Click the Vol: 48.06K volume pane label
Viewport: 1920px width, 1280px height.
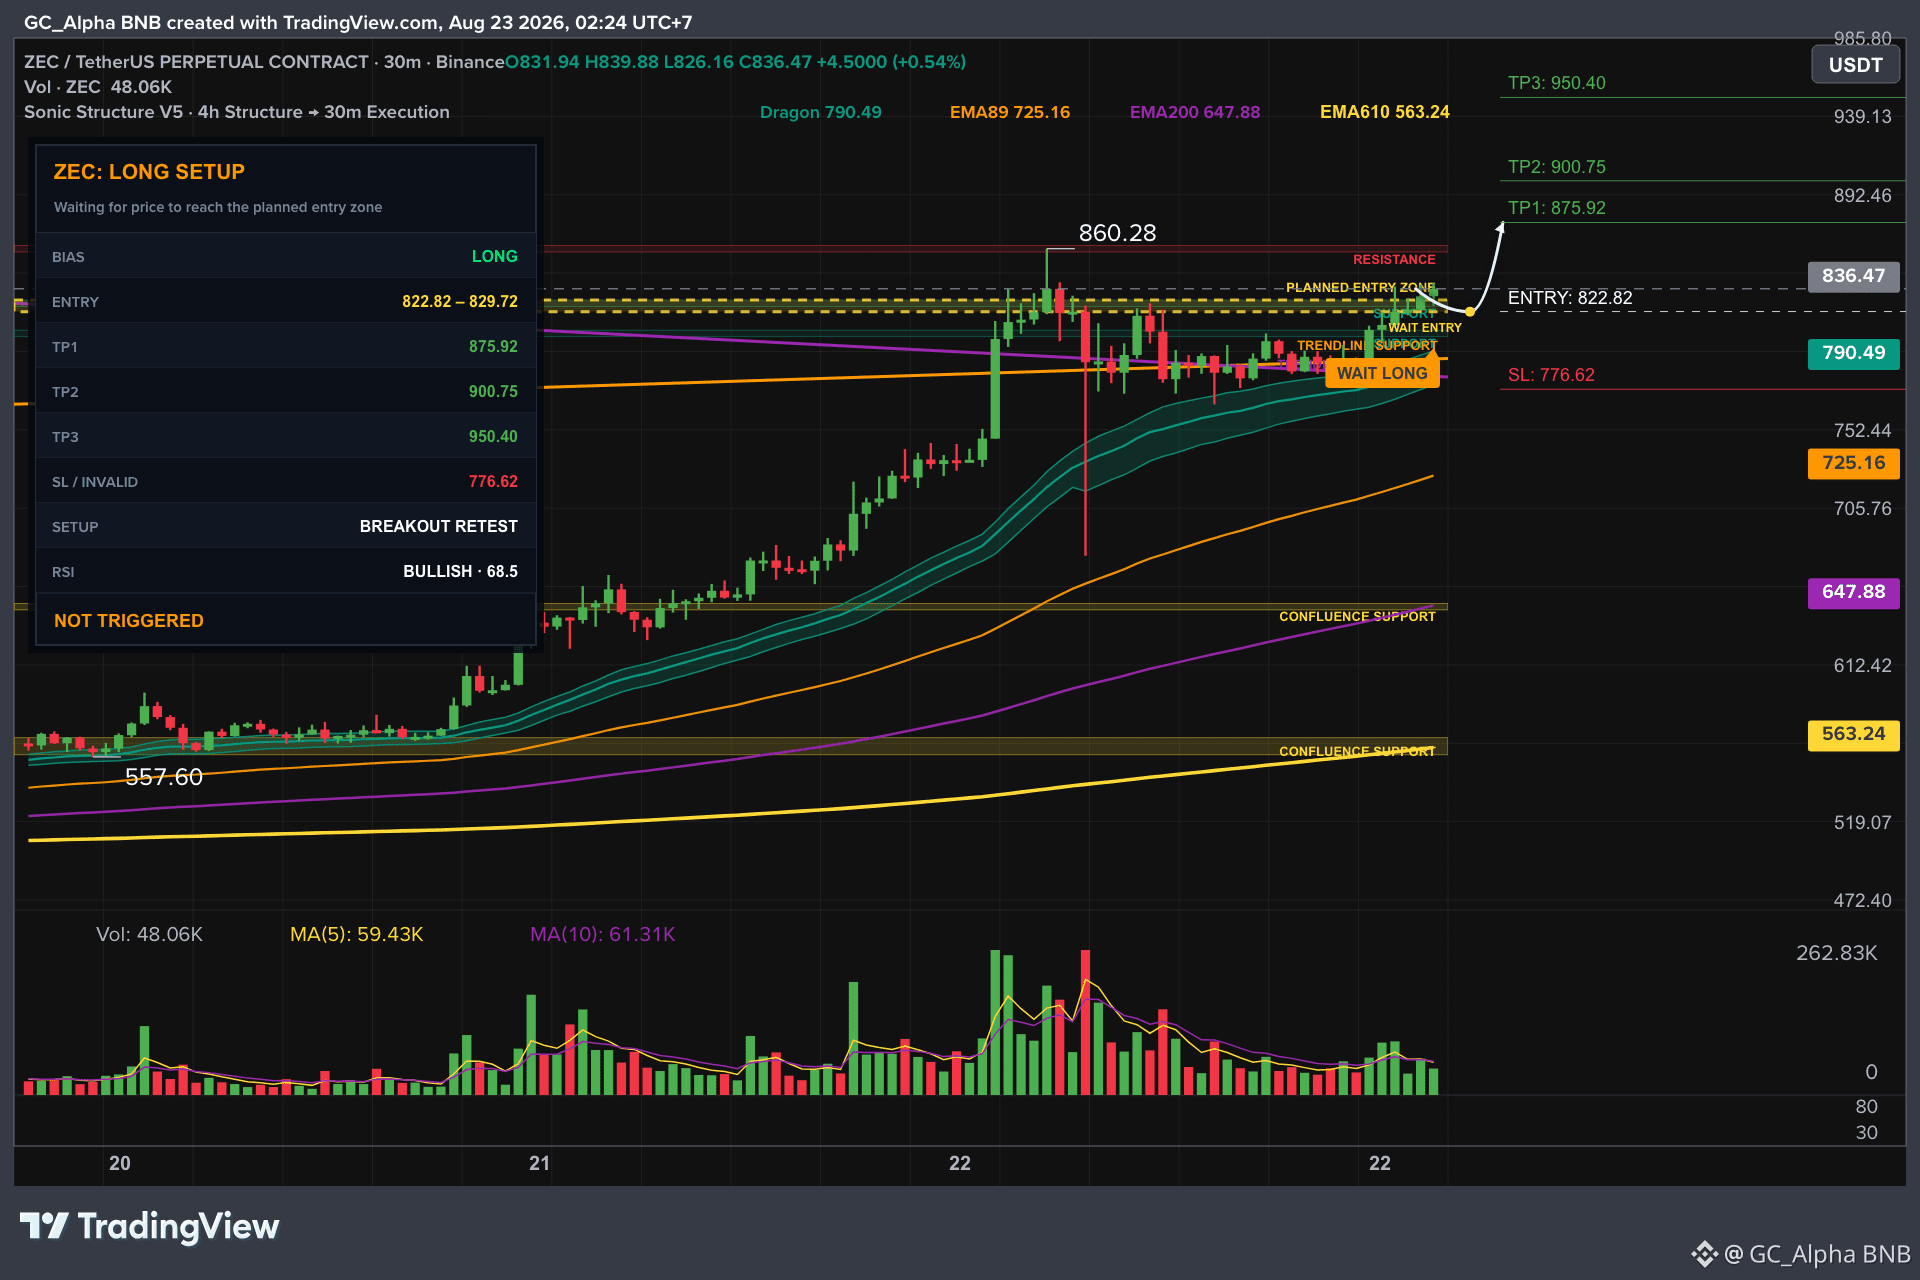pos(149,934)
